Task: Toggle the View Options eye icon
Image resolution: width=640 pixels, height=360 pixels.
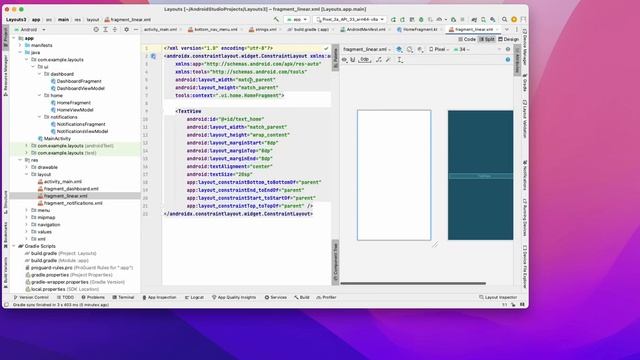Action: 344,60
